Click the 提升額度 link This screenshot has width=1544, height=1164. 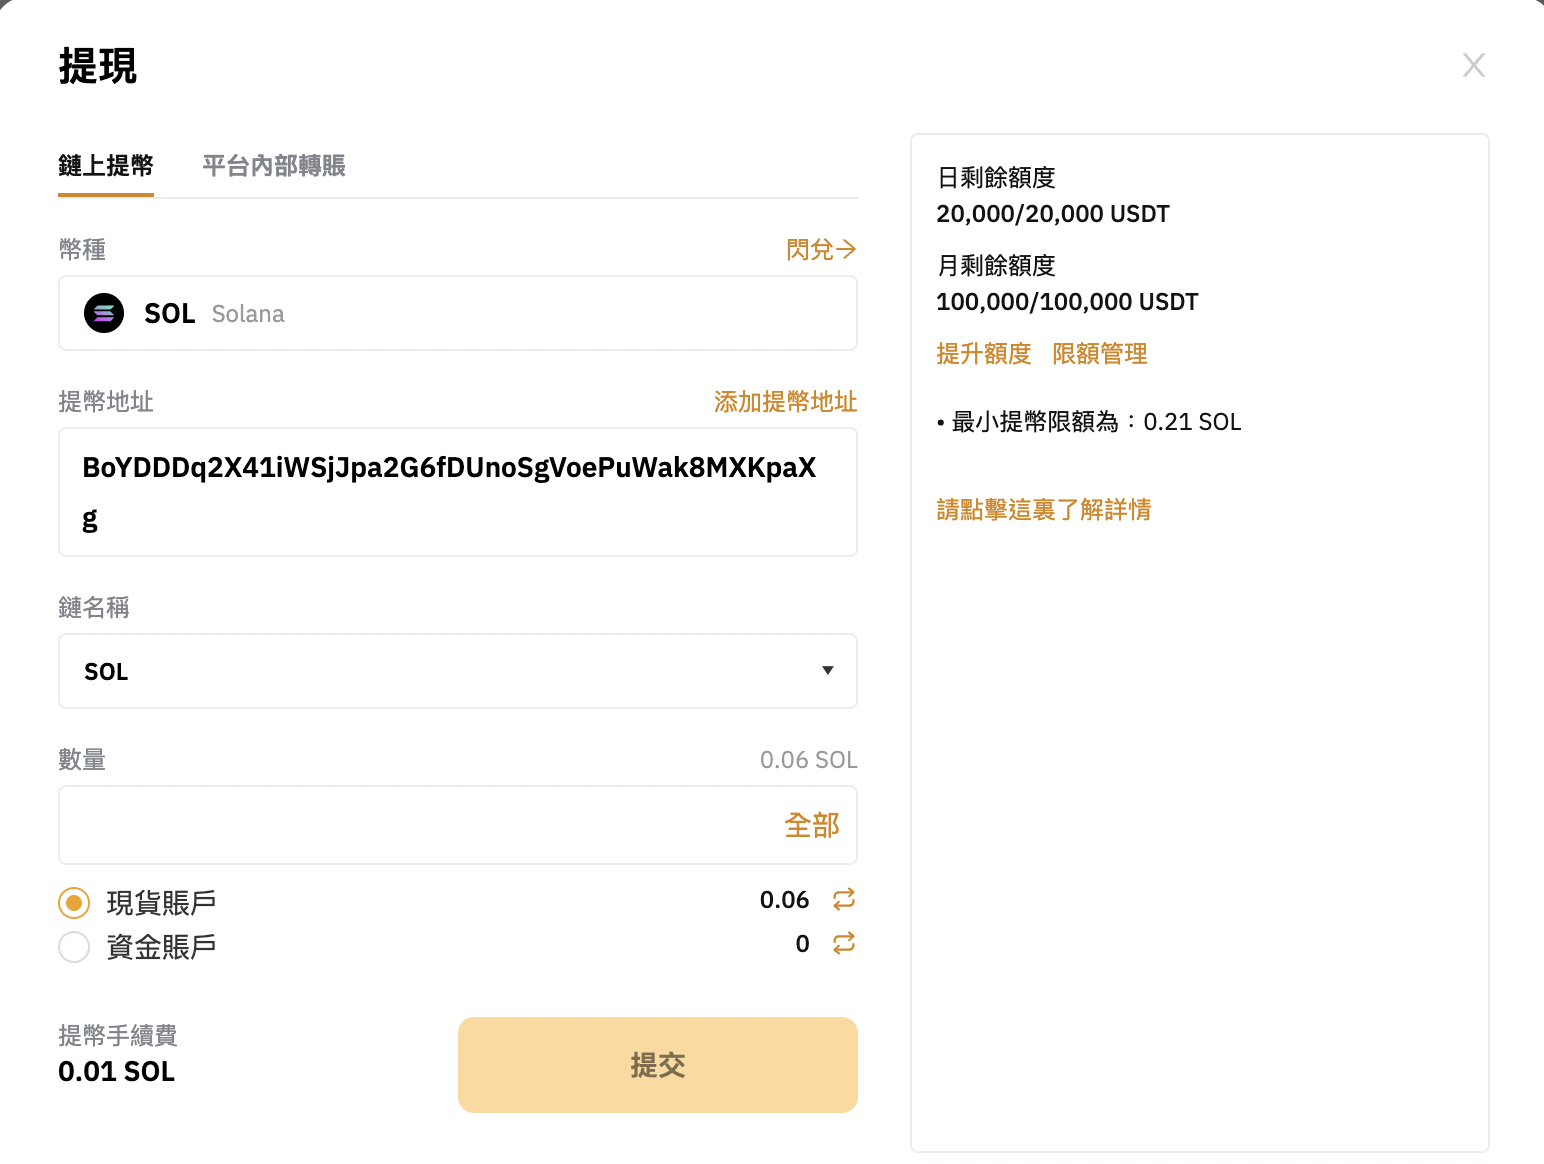point(984,353)
